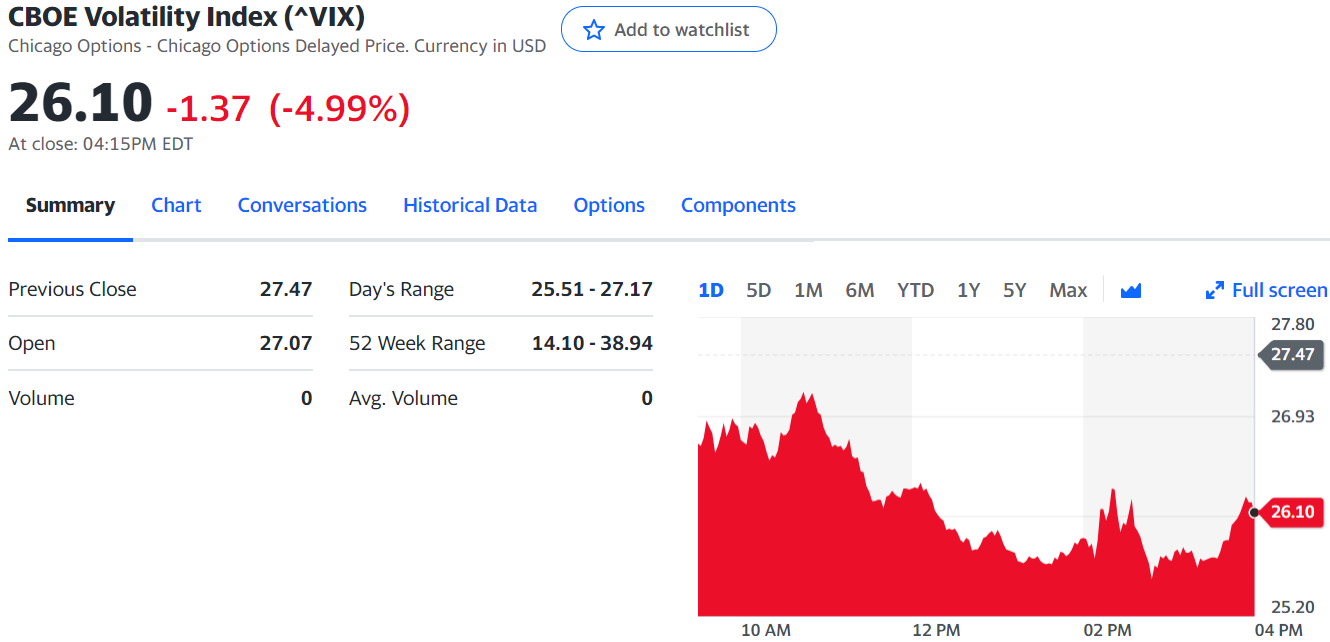Viewport: 1330px width, 642px height.
Task: Select the Max chart range
Action: click(x=1068, y=290)
